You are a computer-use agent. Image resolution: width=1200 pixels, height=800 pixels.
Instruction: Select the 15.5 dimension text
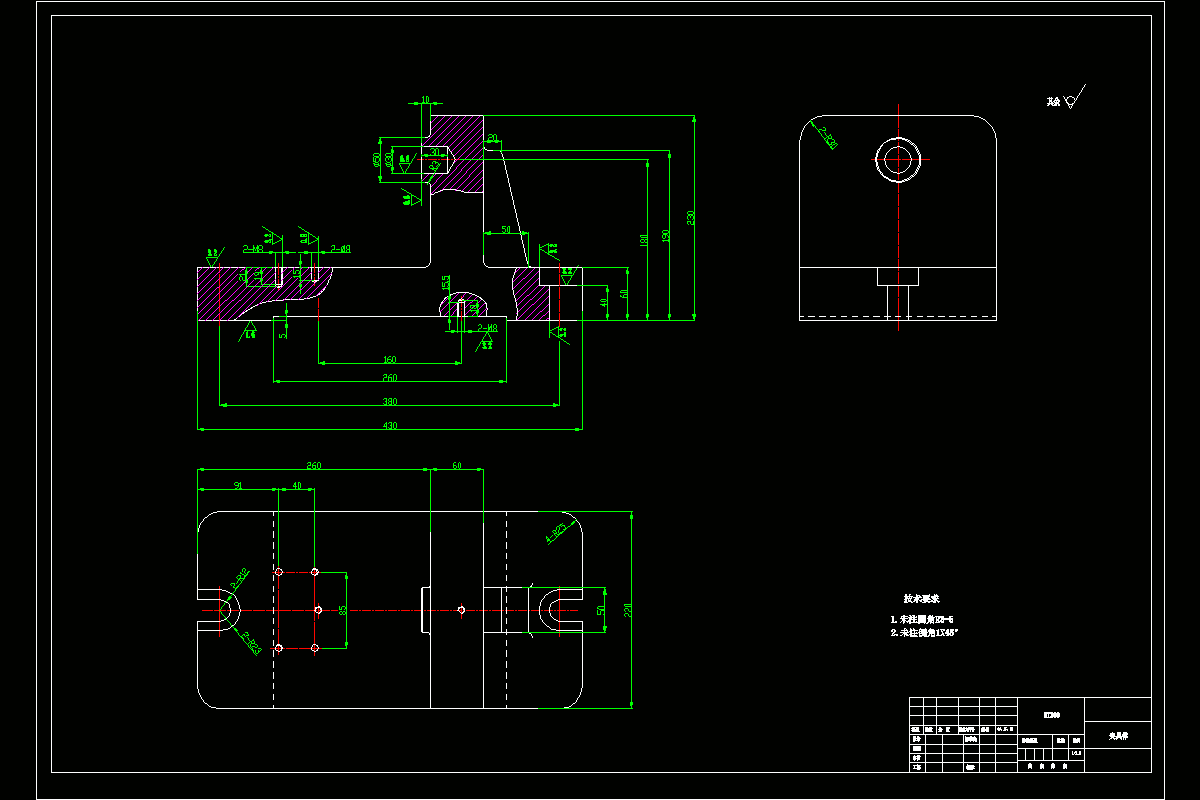click(x=446, y=283)
